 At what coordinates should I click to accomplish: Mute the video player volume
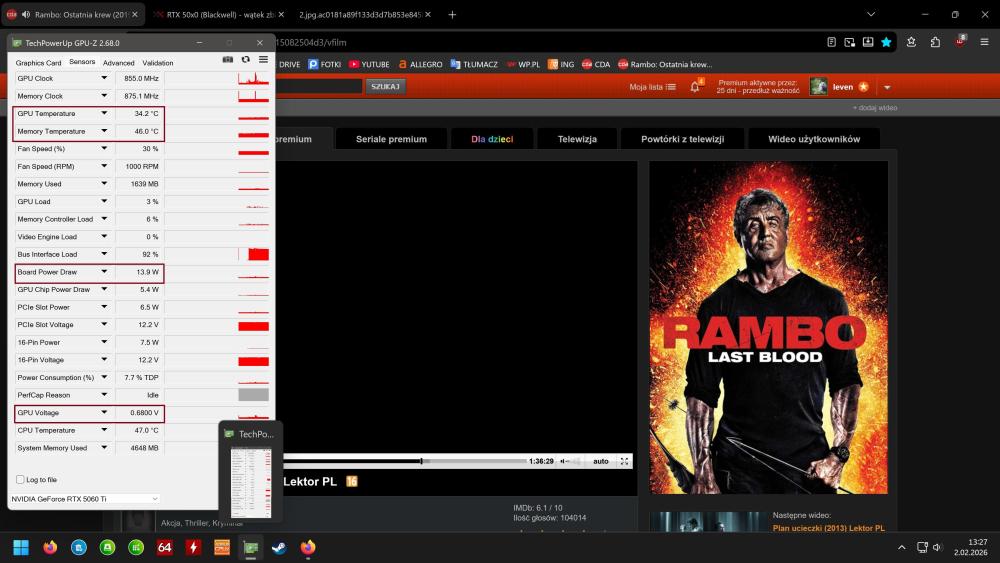[x=565, y=461]
